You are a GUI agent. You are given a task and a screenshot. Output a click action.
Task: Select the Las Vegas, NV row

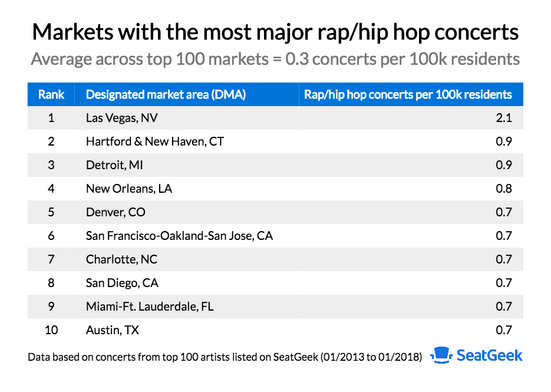(275, 118)
